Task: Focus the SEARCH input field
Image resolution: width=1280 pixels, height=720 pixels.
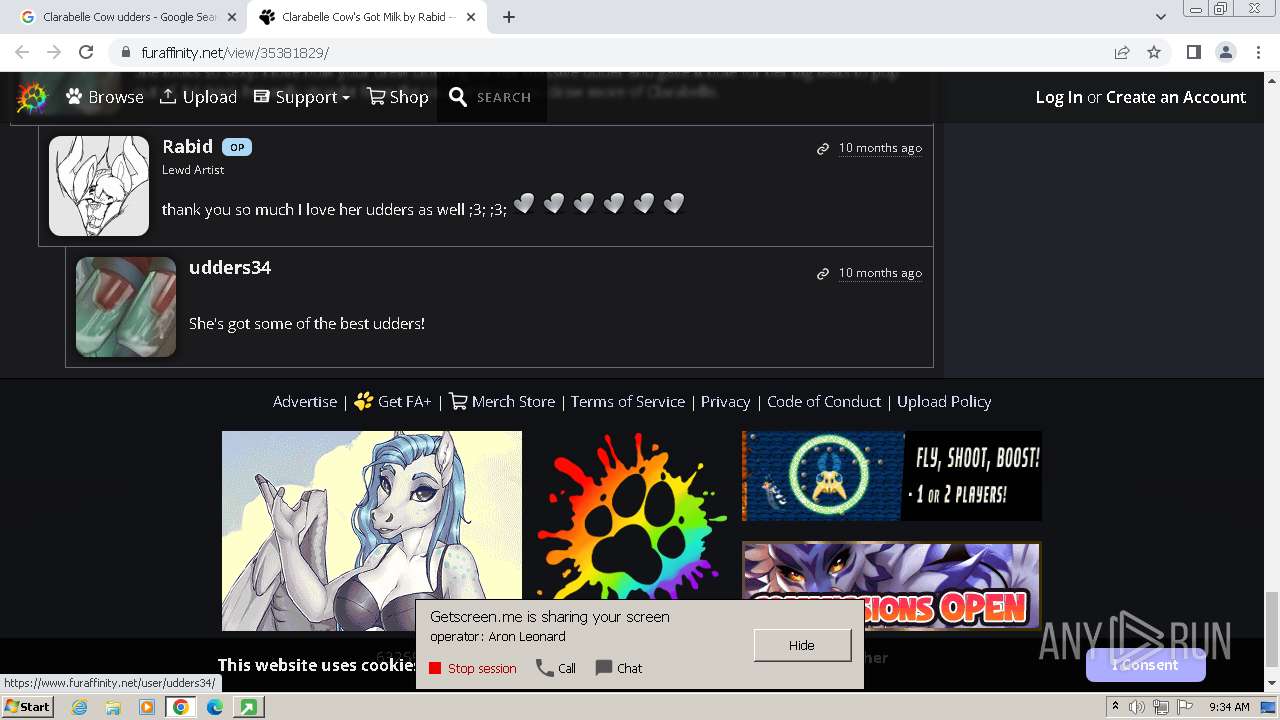Action: coord(504,97)
